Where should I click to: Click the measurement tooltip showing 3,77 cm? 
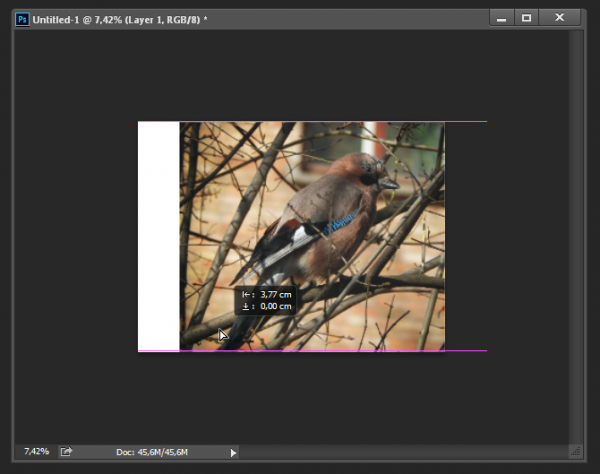coord(266,300)
